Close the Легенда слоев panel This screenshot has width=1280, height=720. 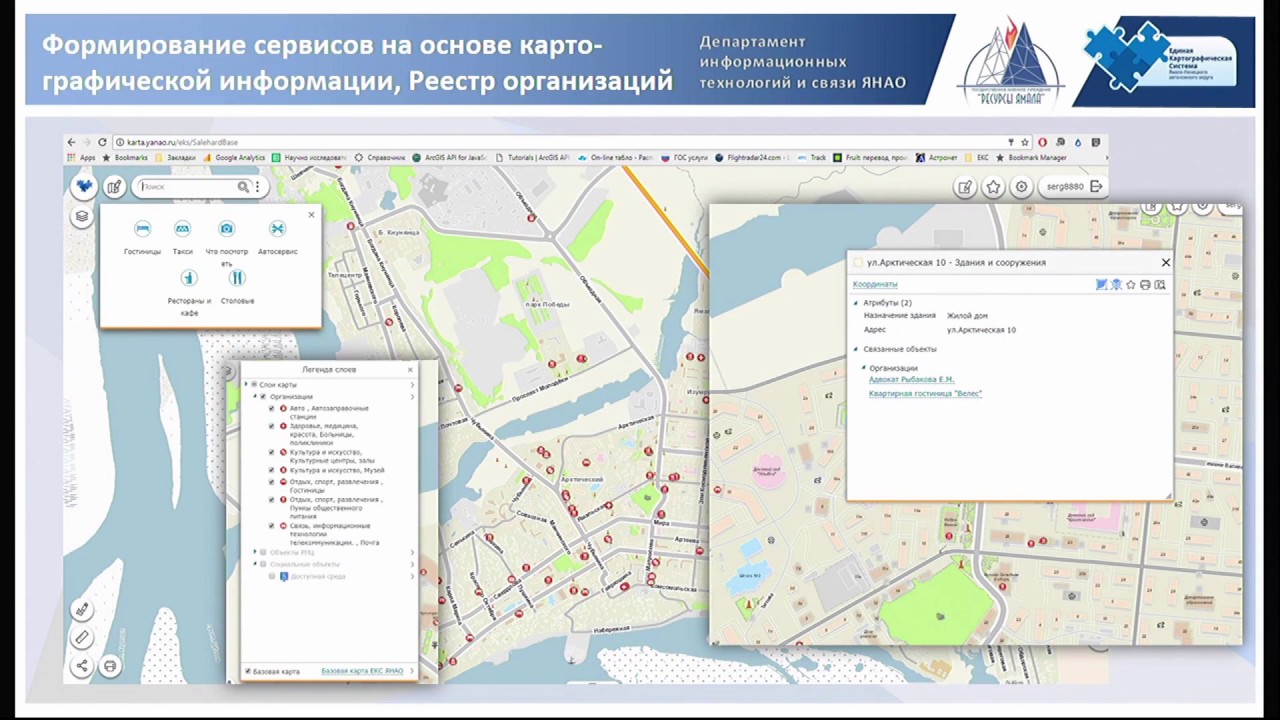click(x=410, y=370)
